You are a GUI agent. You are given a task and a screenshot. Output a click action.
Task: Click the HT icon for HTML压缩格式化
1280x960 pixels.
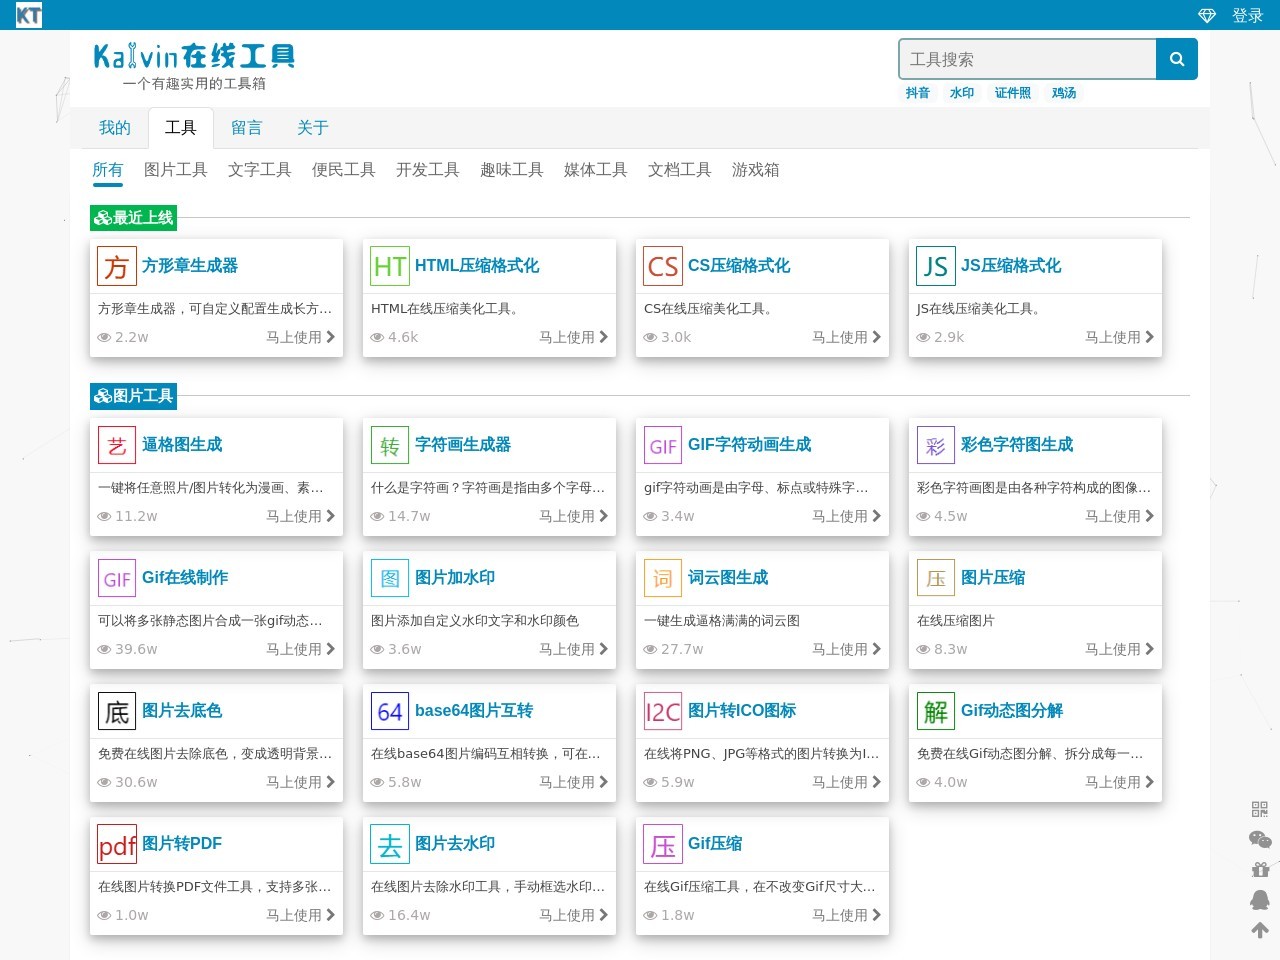point(390,266)
